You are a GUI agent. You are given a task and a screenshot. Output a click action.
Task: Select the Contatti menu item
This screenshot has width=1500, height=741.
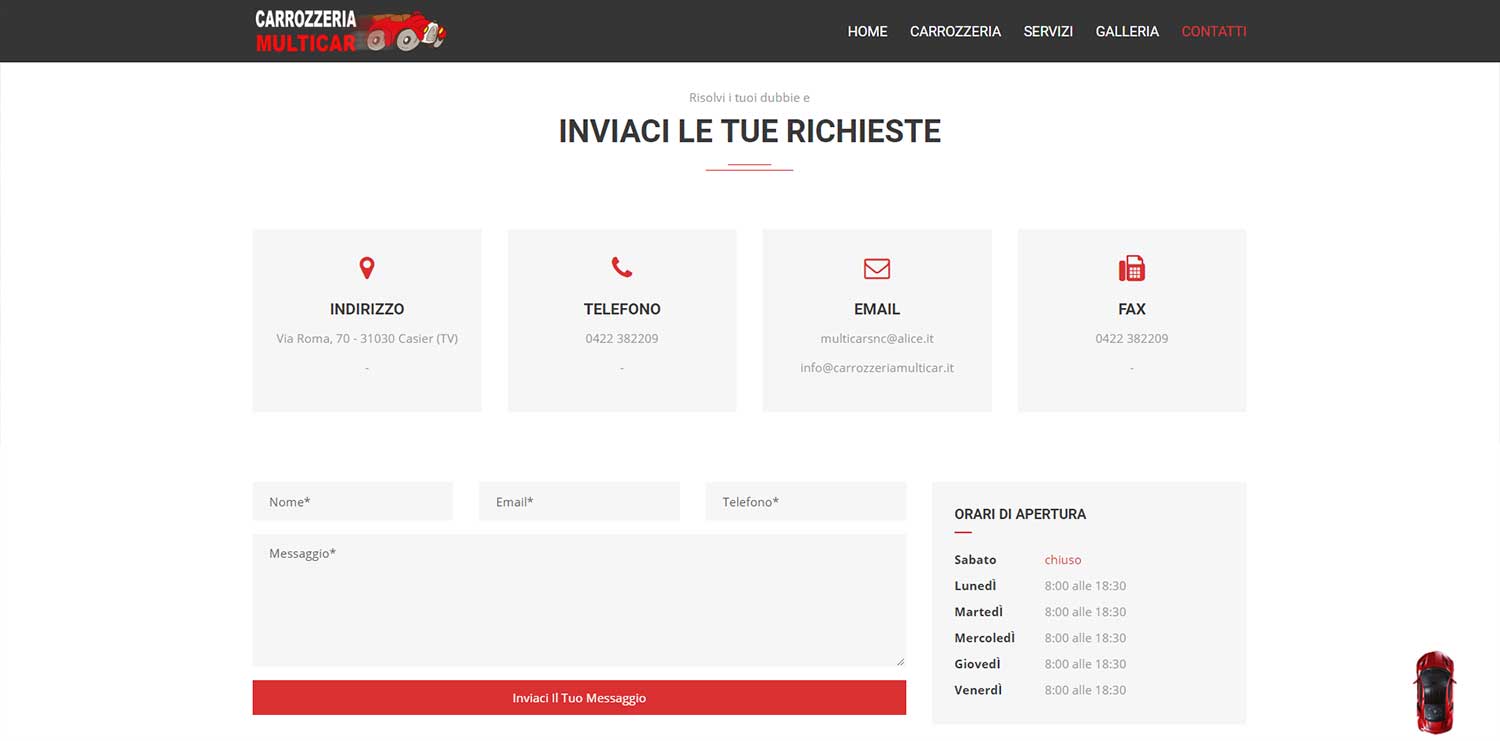(1213, 31)
